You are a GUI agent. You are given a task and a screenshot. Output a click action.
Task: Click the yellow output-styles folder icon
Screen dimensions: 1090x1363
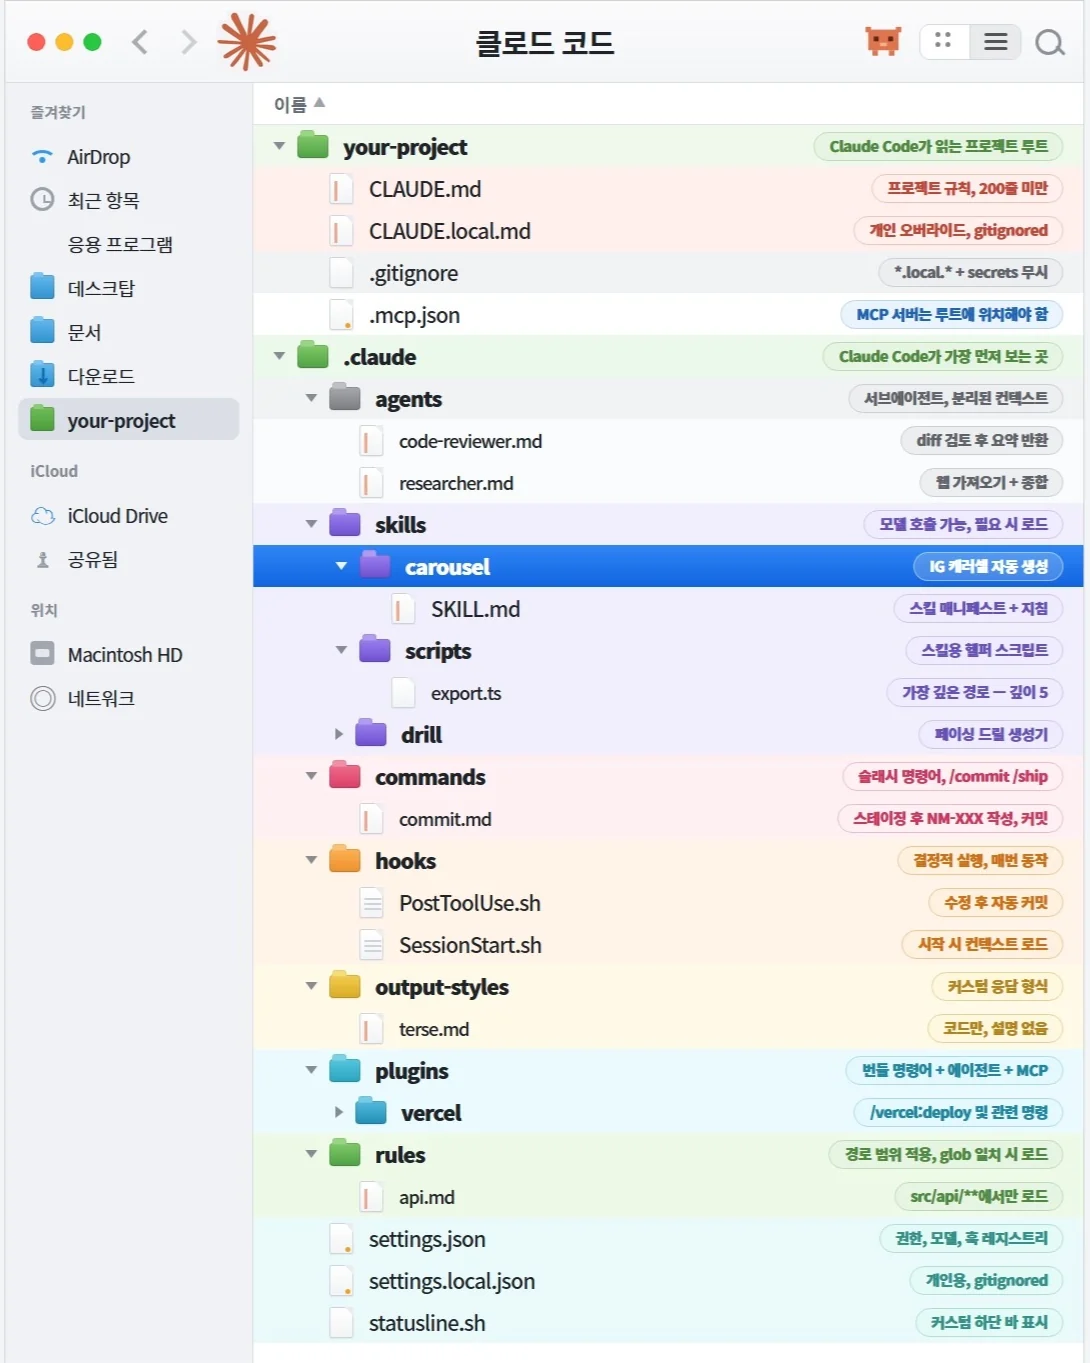(345, 986)
